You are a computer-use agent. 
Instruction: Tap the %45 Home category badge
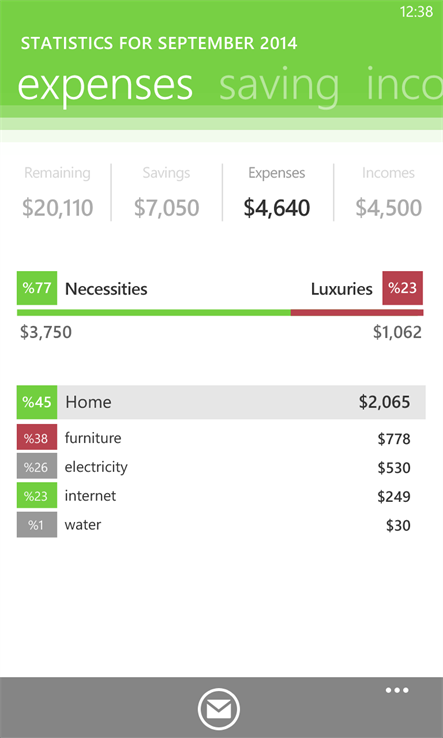click(37, 402)
